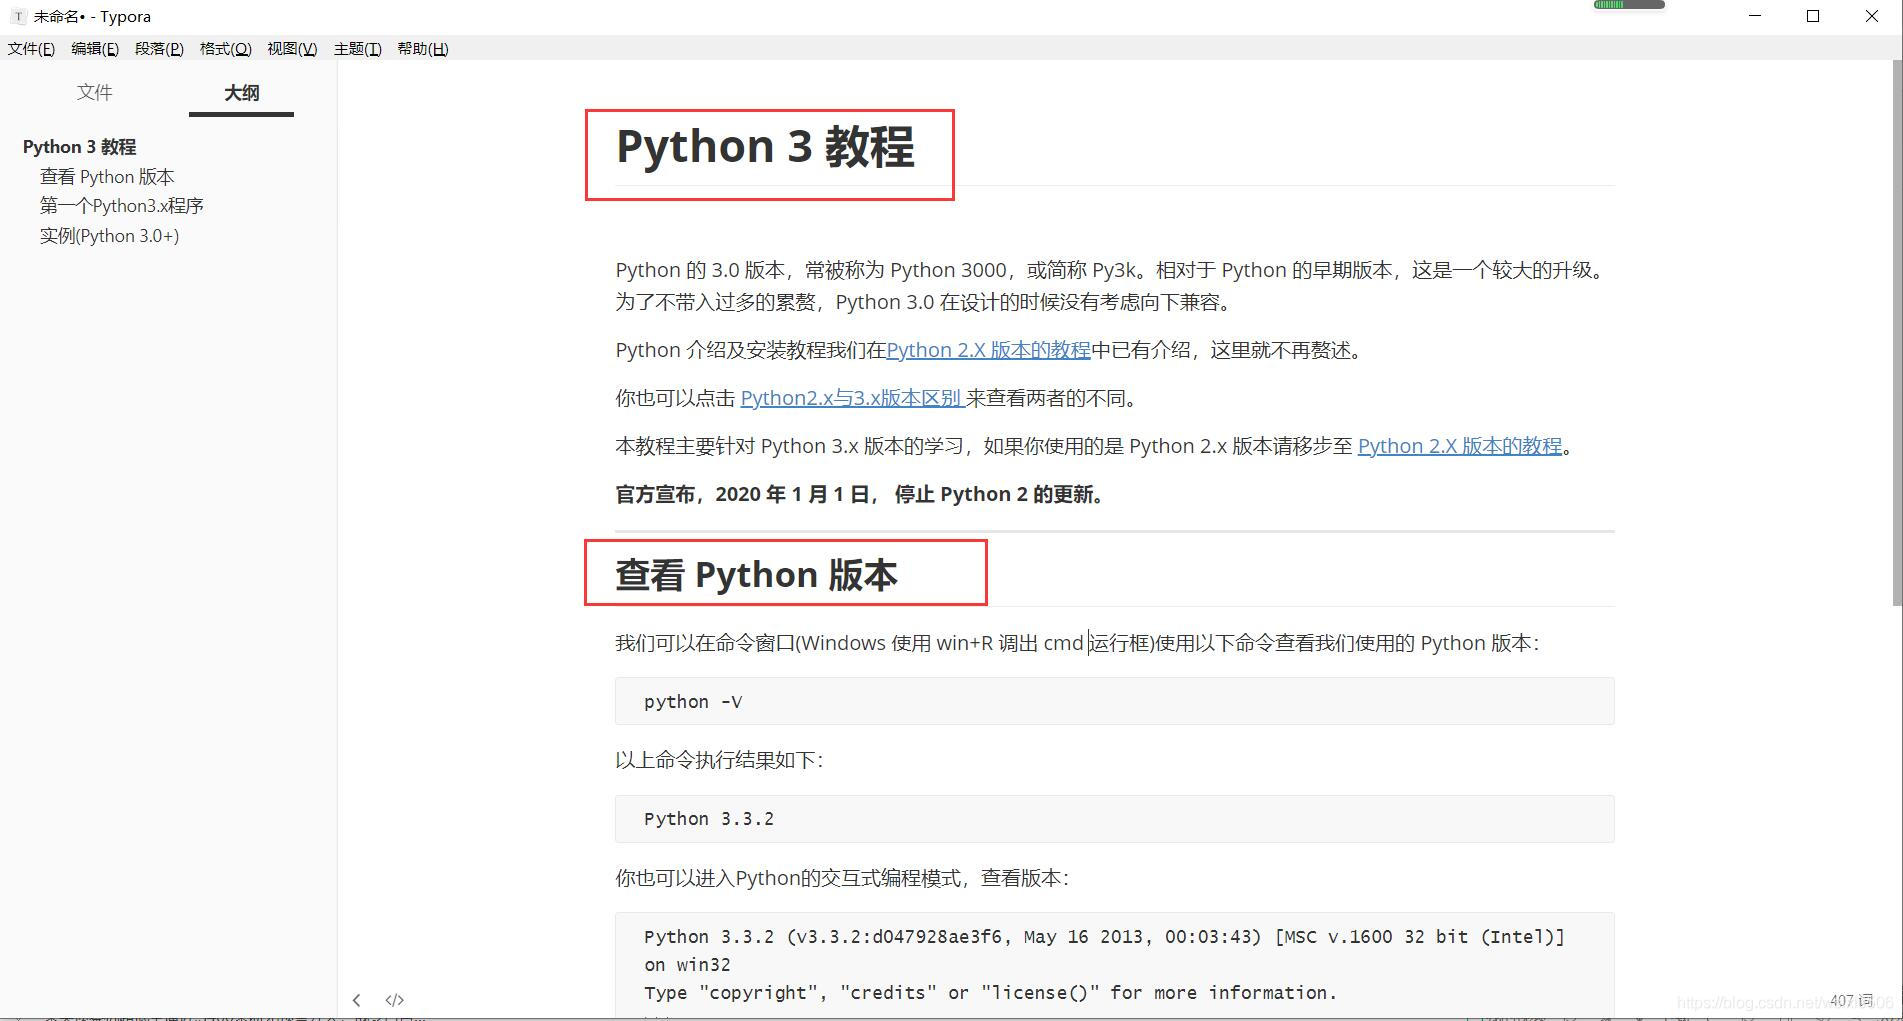Click the Python 3 教程 main heading

point(765,147)
